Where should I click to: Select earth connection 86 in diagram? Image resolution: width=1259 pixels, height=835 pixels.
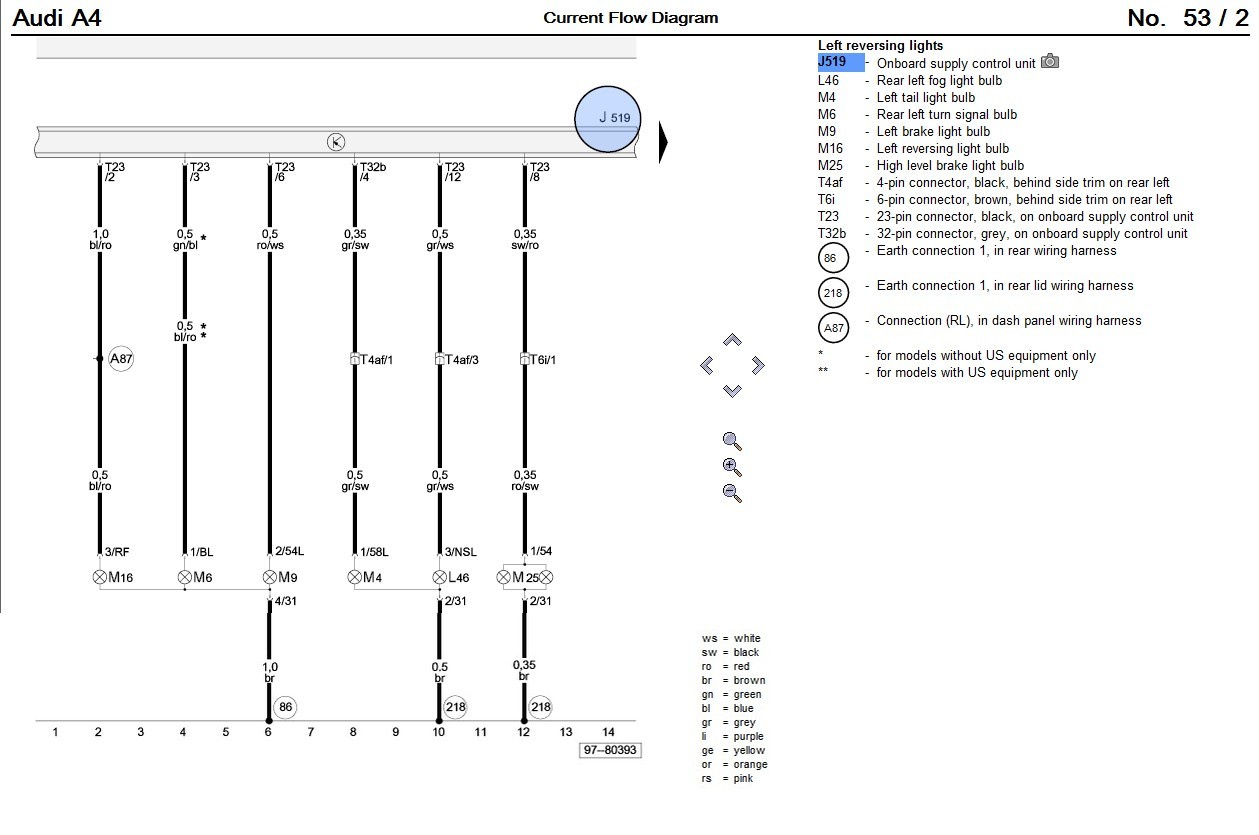coord(284,707)
